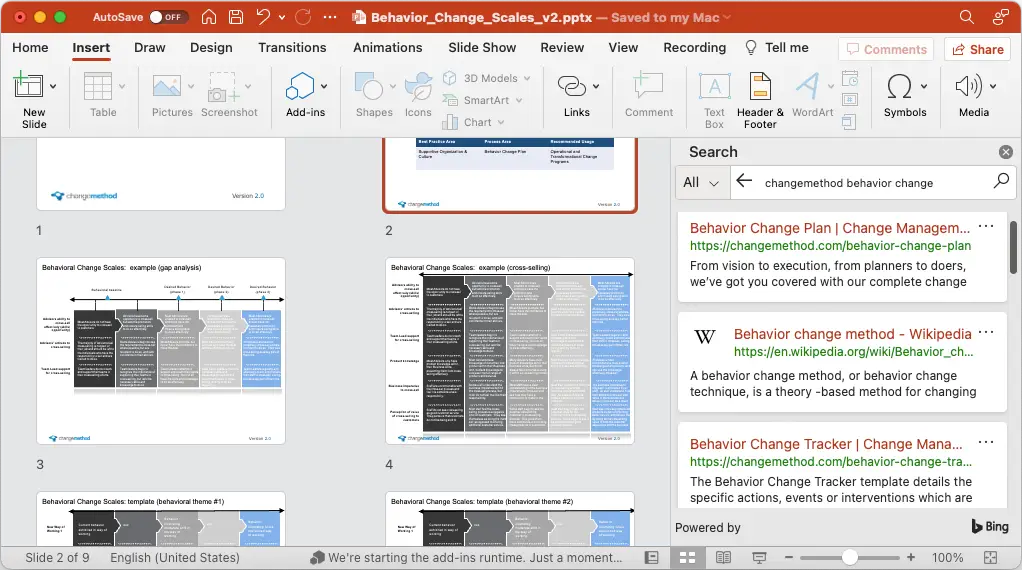Open the Pictures insert icon

(x=167, y=86)
